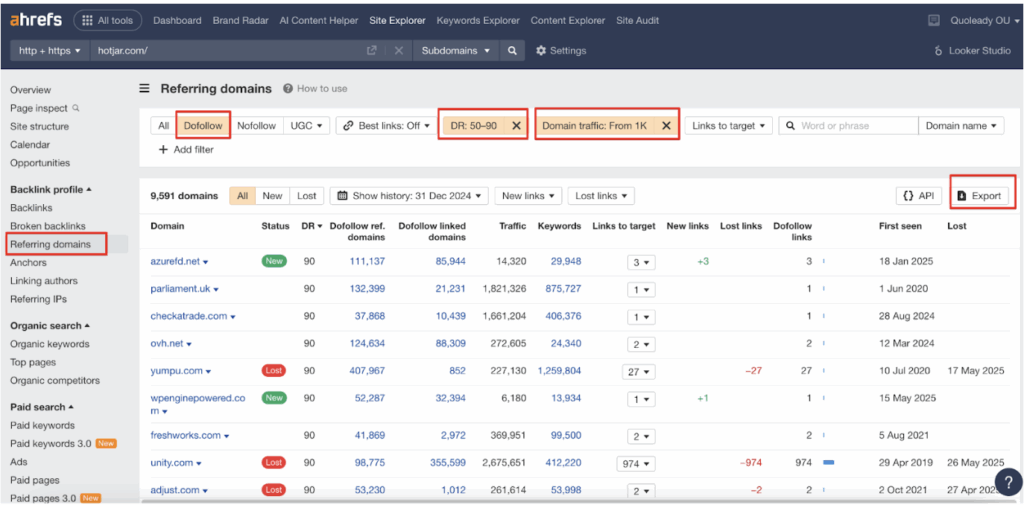Expand links to target for yumpu.com
Screen dimensions: 1024x505
click(639, 371)
